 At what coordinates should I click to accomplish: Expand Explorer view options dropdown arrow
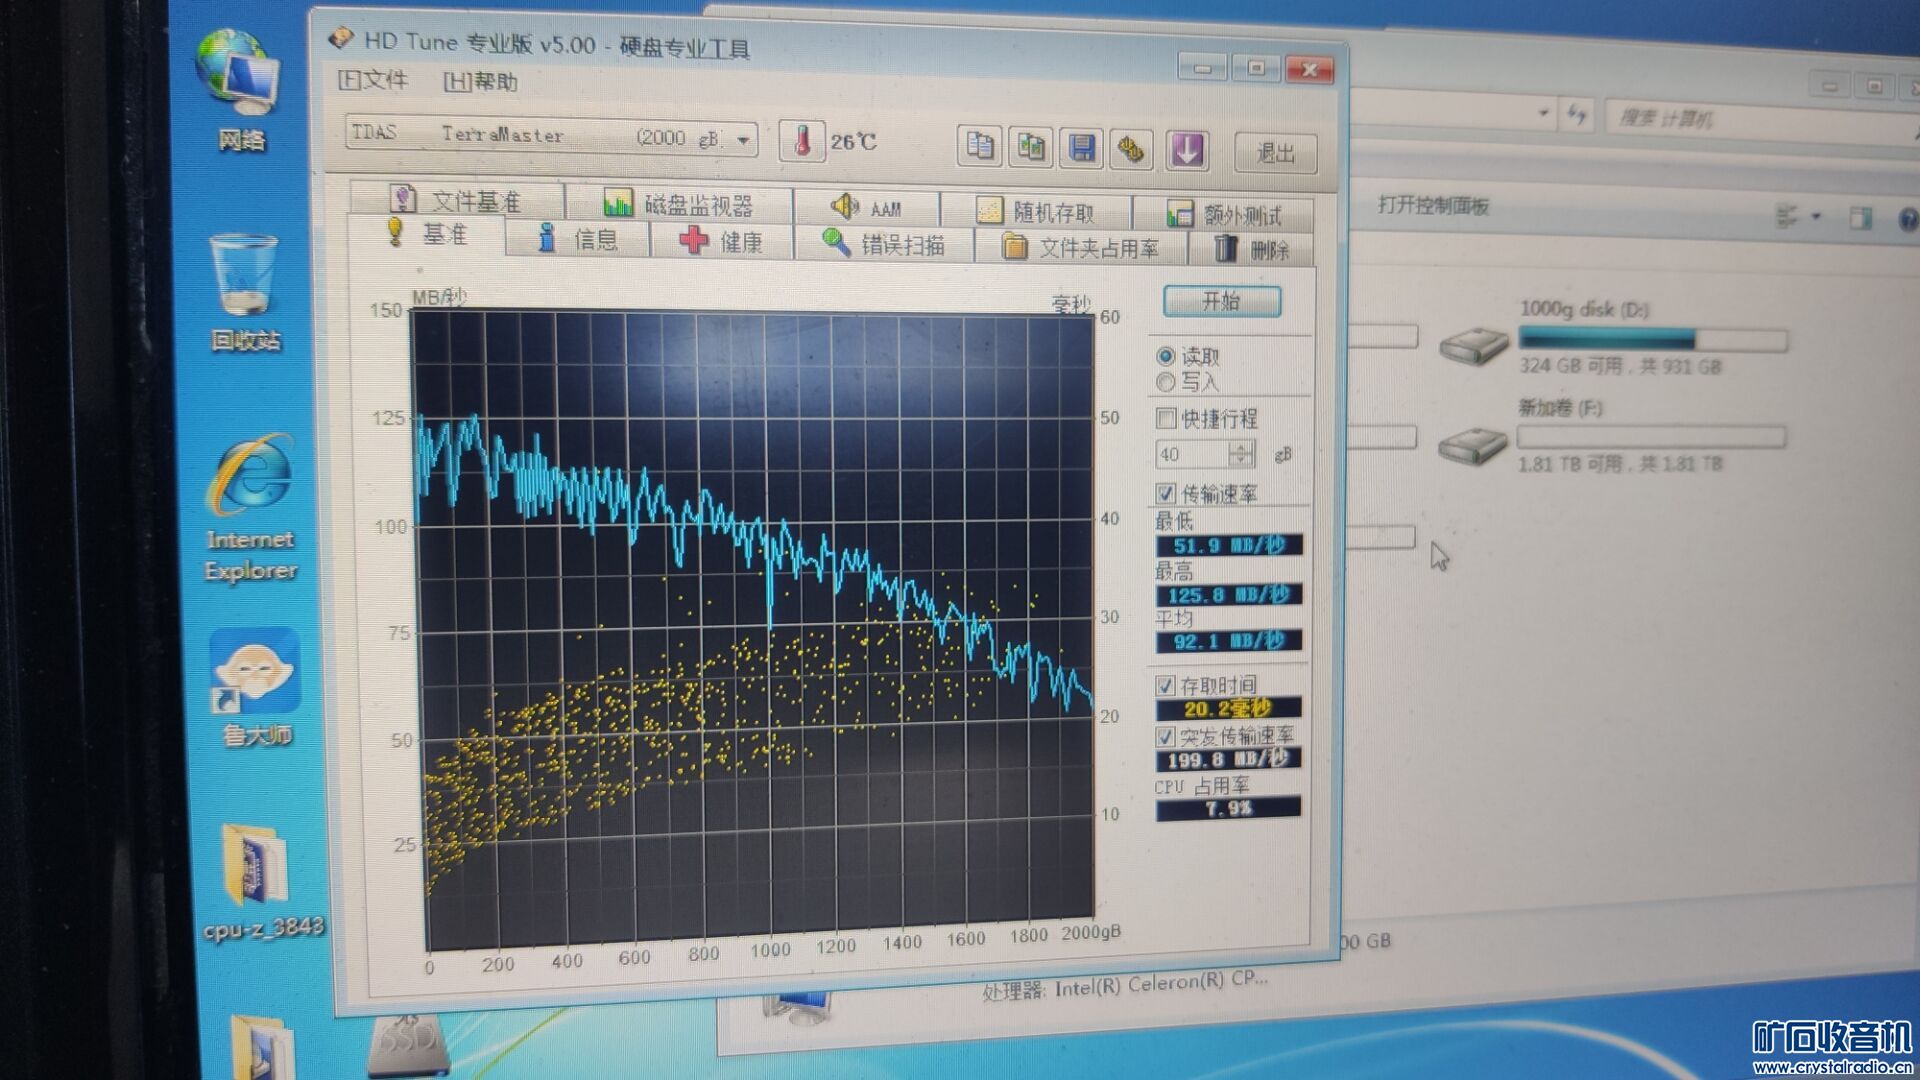1816,216
